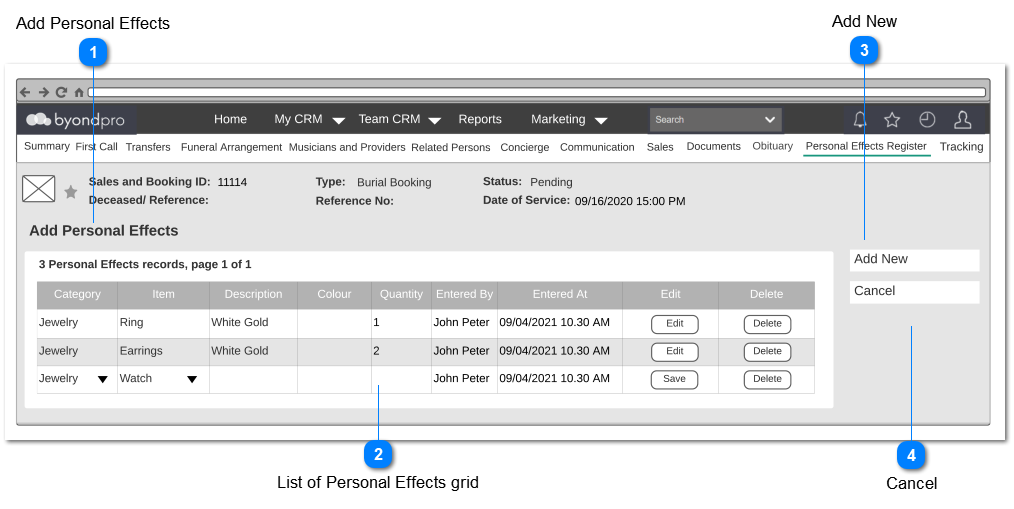1014x509 pixels.
Task: Open the user profile icon
Action: [963, 120]
